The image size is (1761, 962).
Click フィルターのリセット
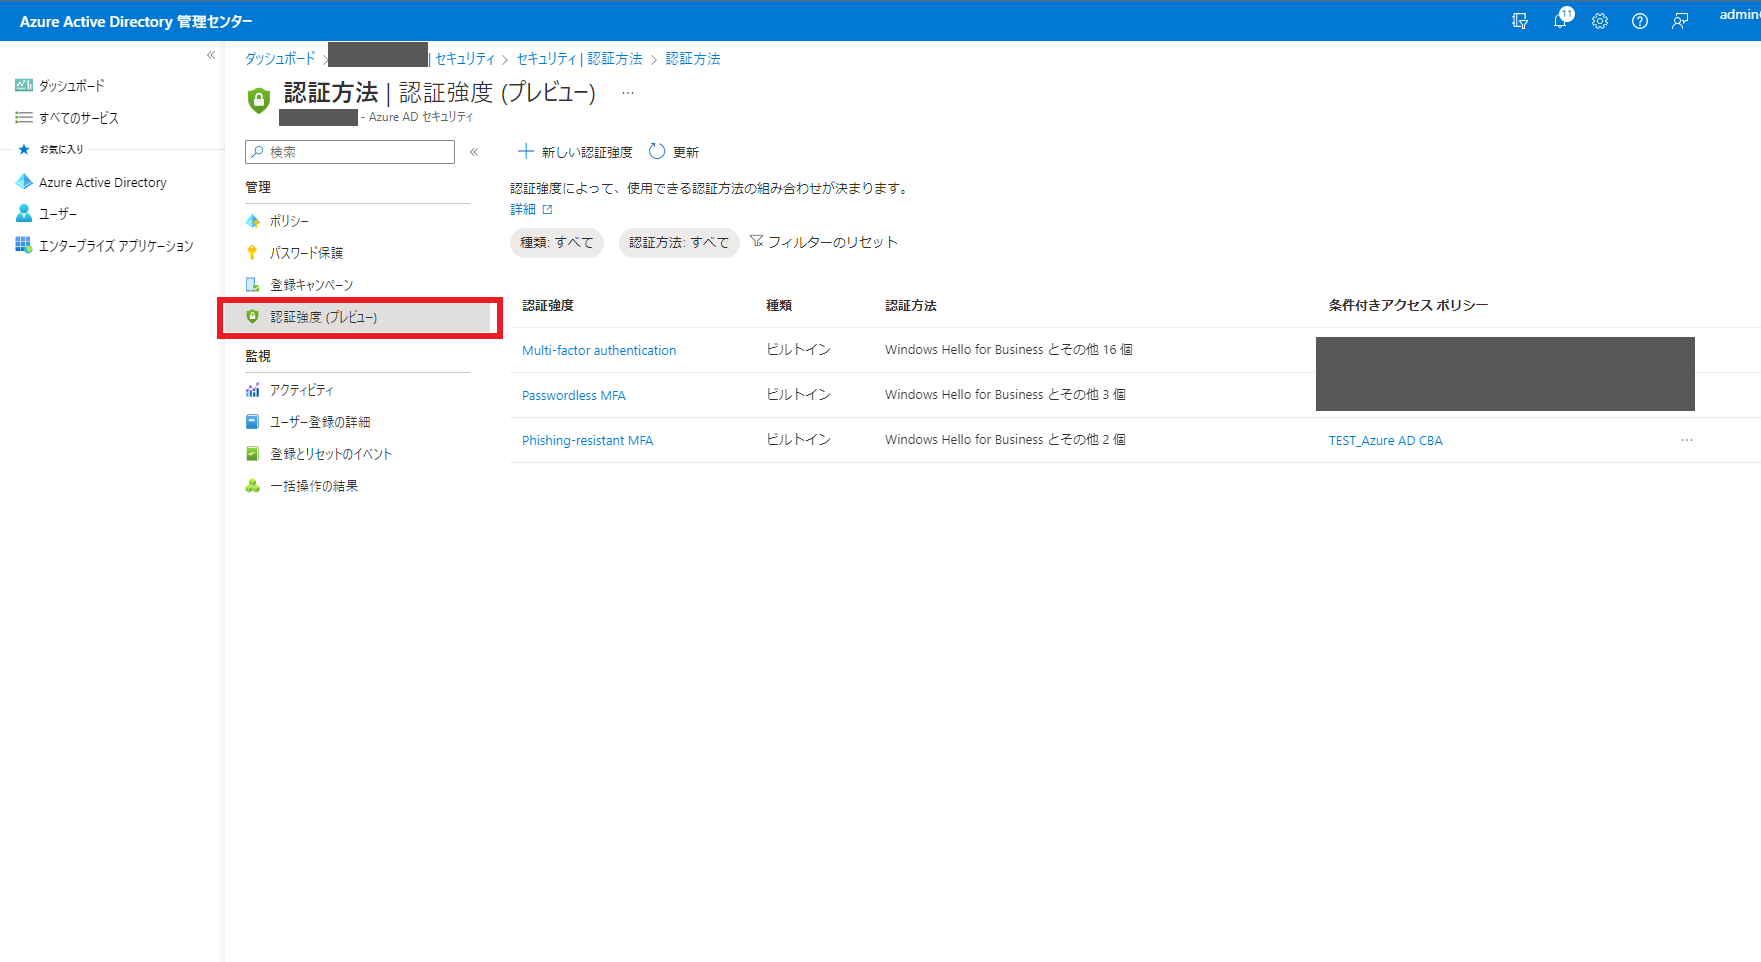pyautogui.click(x=824, y=242)
